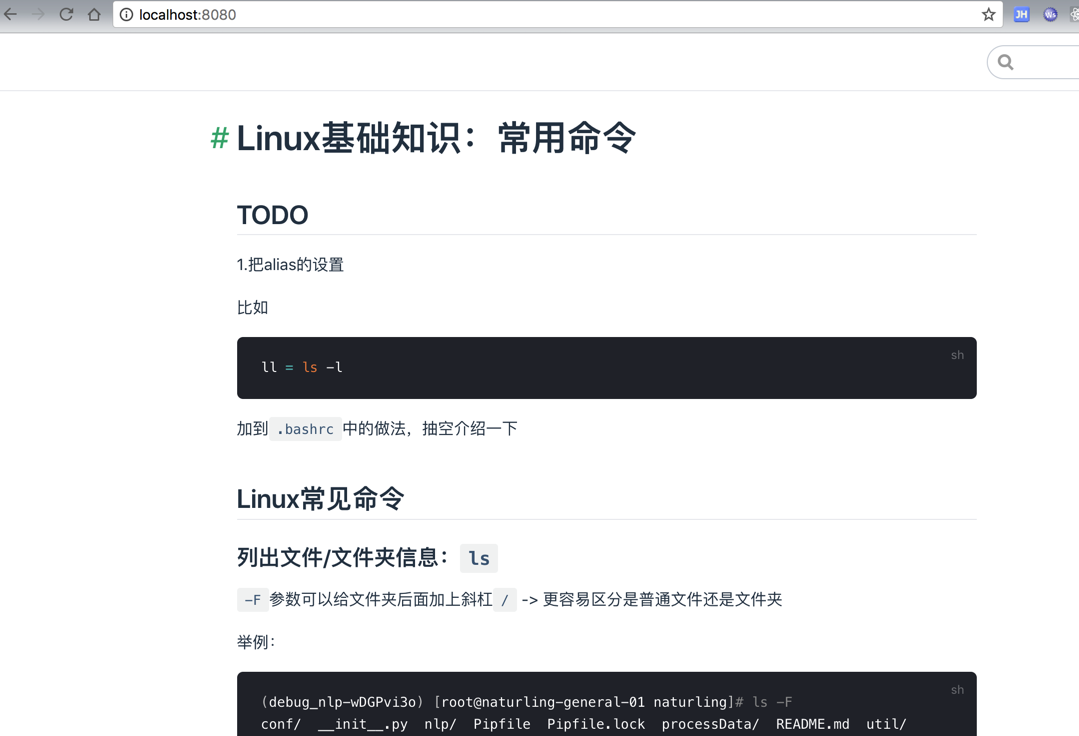The height and width of the screenshot is (736, 1079).
Task: Open the round Ws extension icon
Action: point(1050,15)
